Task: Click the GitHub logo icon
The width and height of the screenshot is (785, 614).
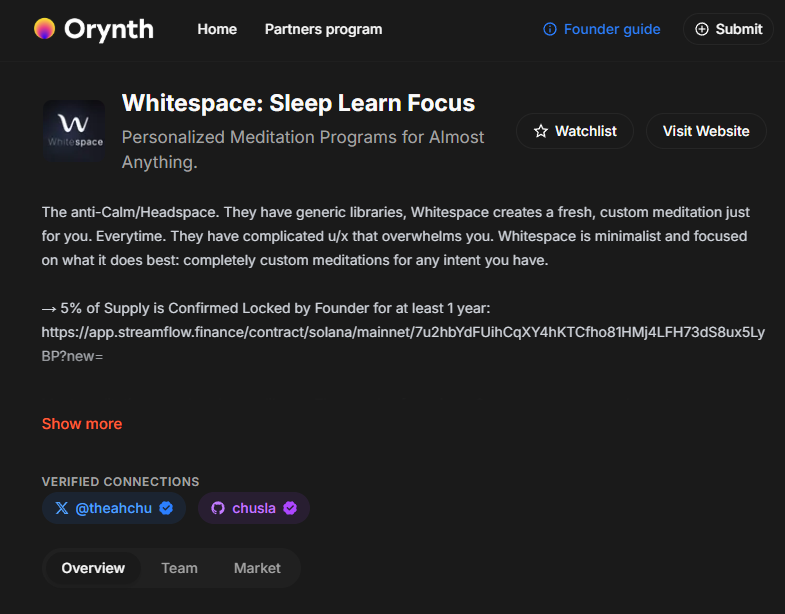Action: [218, 508]
